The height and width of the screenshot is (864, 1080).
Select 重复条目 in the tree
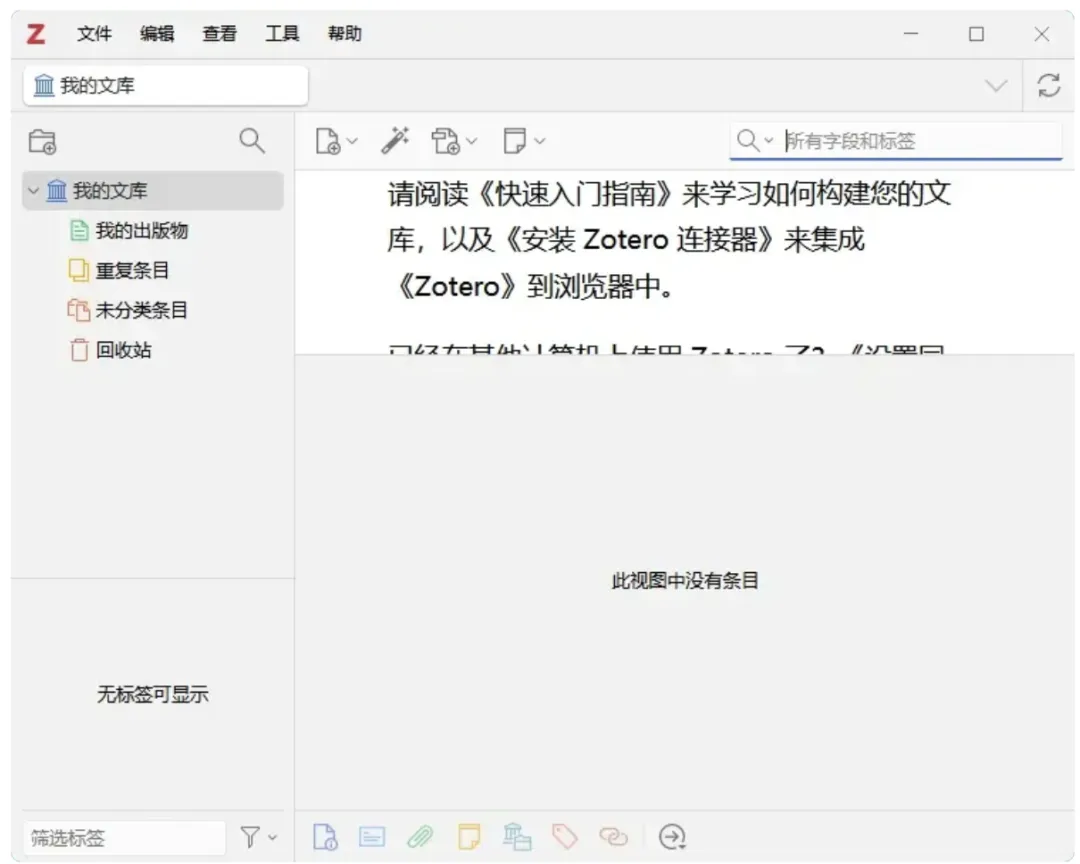pyautogui.click(x=132, y=270)
